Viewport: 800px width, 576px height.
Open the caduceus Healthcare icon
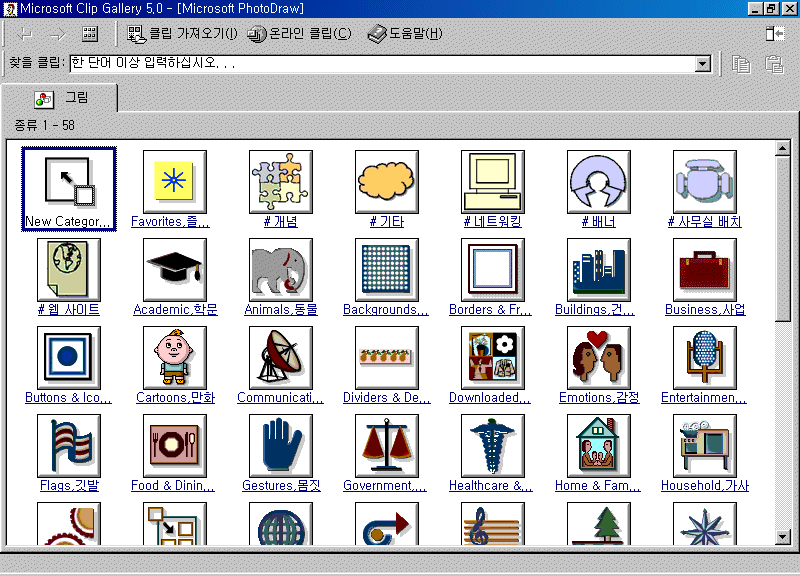493,446
